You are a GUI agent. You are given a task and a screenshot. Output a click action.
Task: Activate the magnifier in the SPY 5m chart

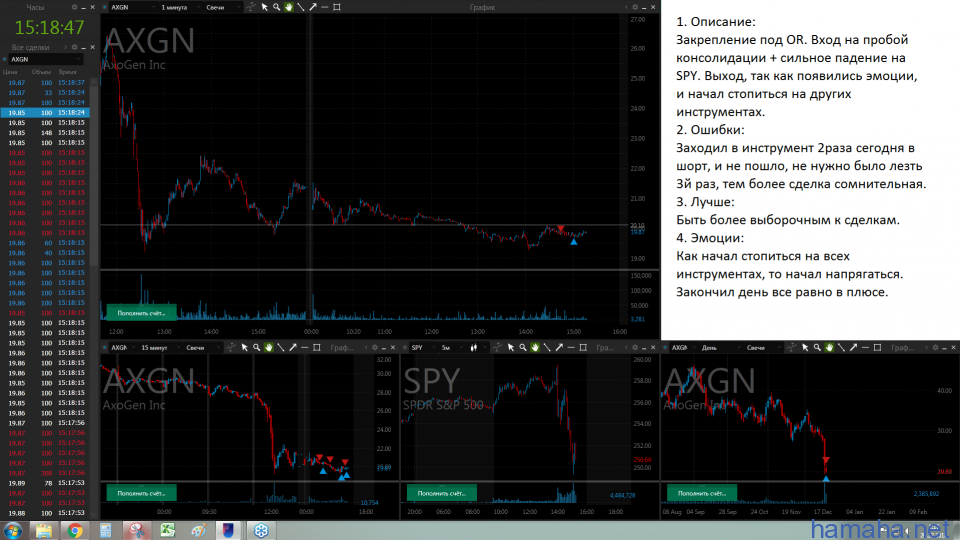pos(523,347)
